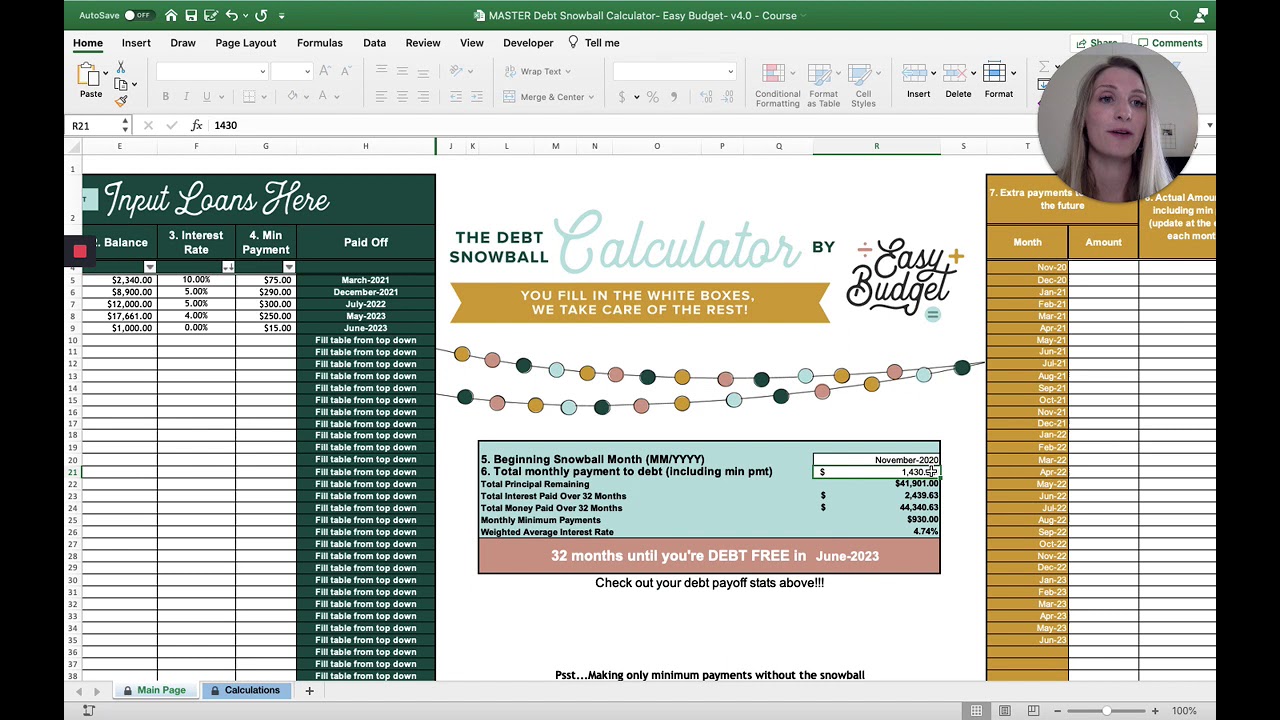Cut the selection with the scissors icon

coord(120,67)
